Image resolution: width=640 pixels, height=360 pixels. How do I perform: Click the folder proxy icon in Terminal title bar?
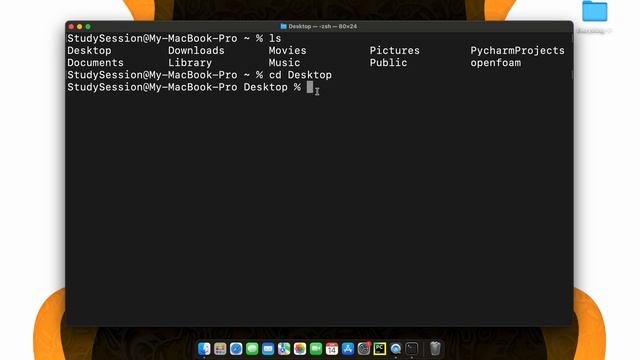pos(283,26)
